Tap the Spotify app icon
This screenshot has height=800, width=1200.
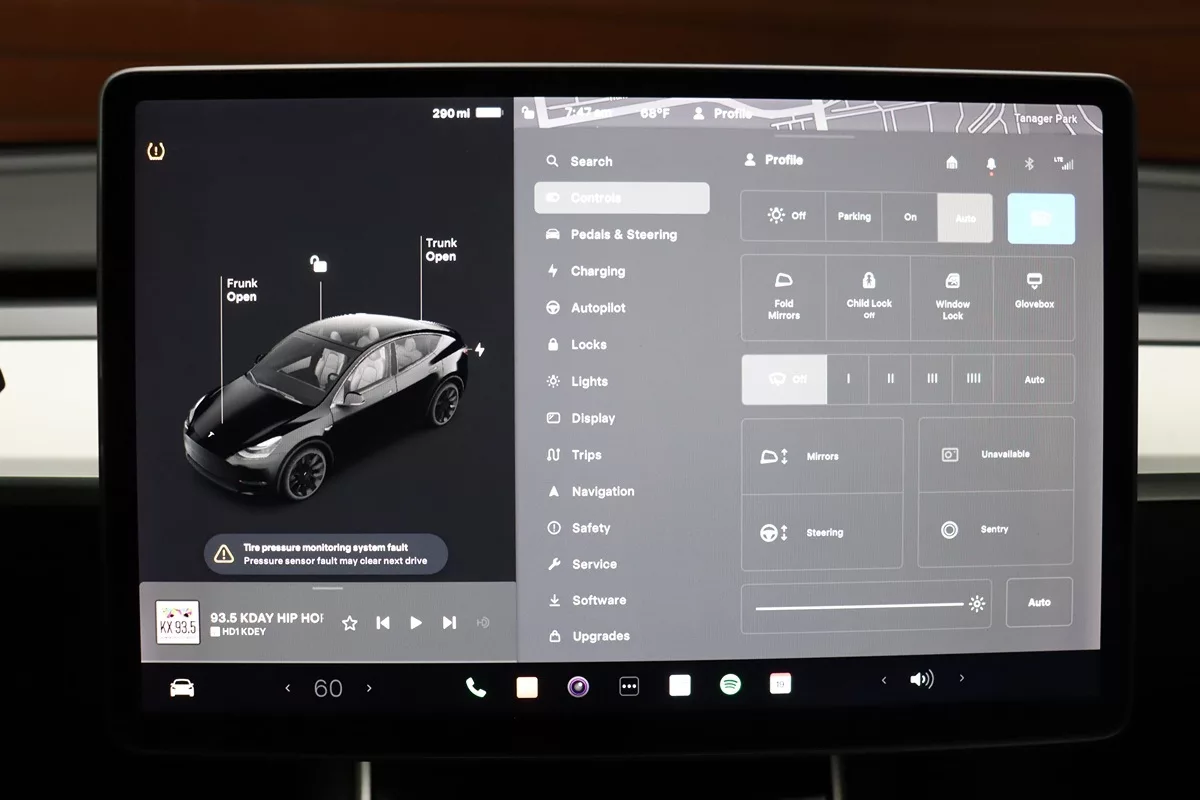tap(731, 685)
